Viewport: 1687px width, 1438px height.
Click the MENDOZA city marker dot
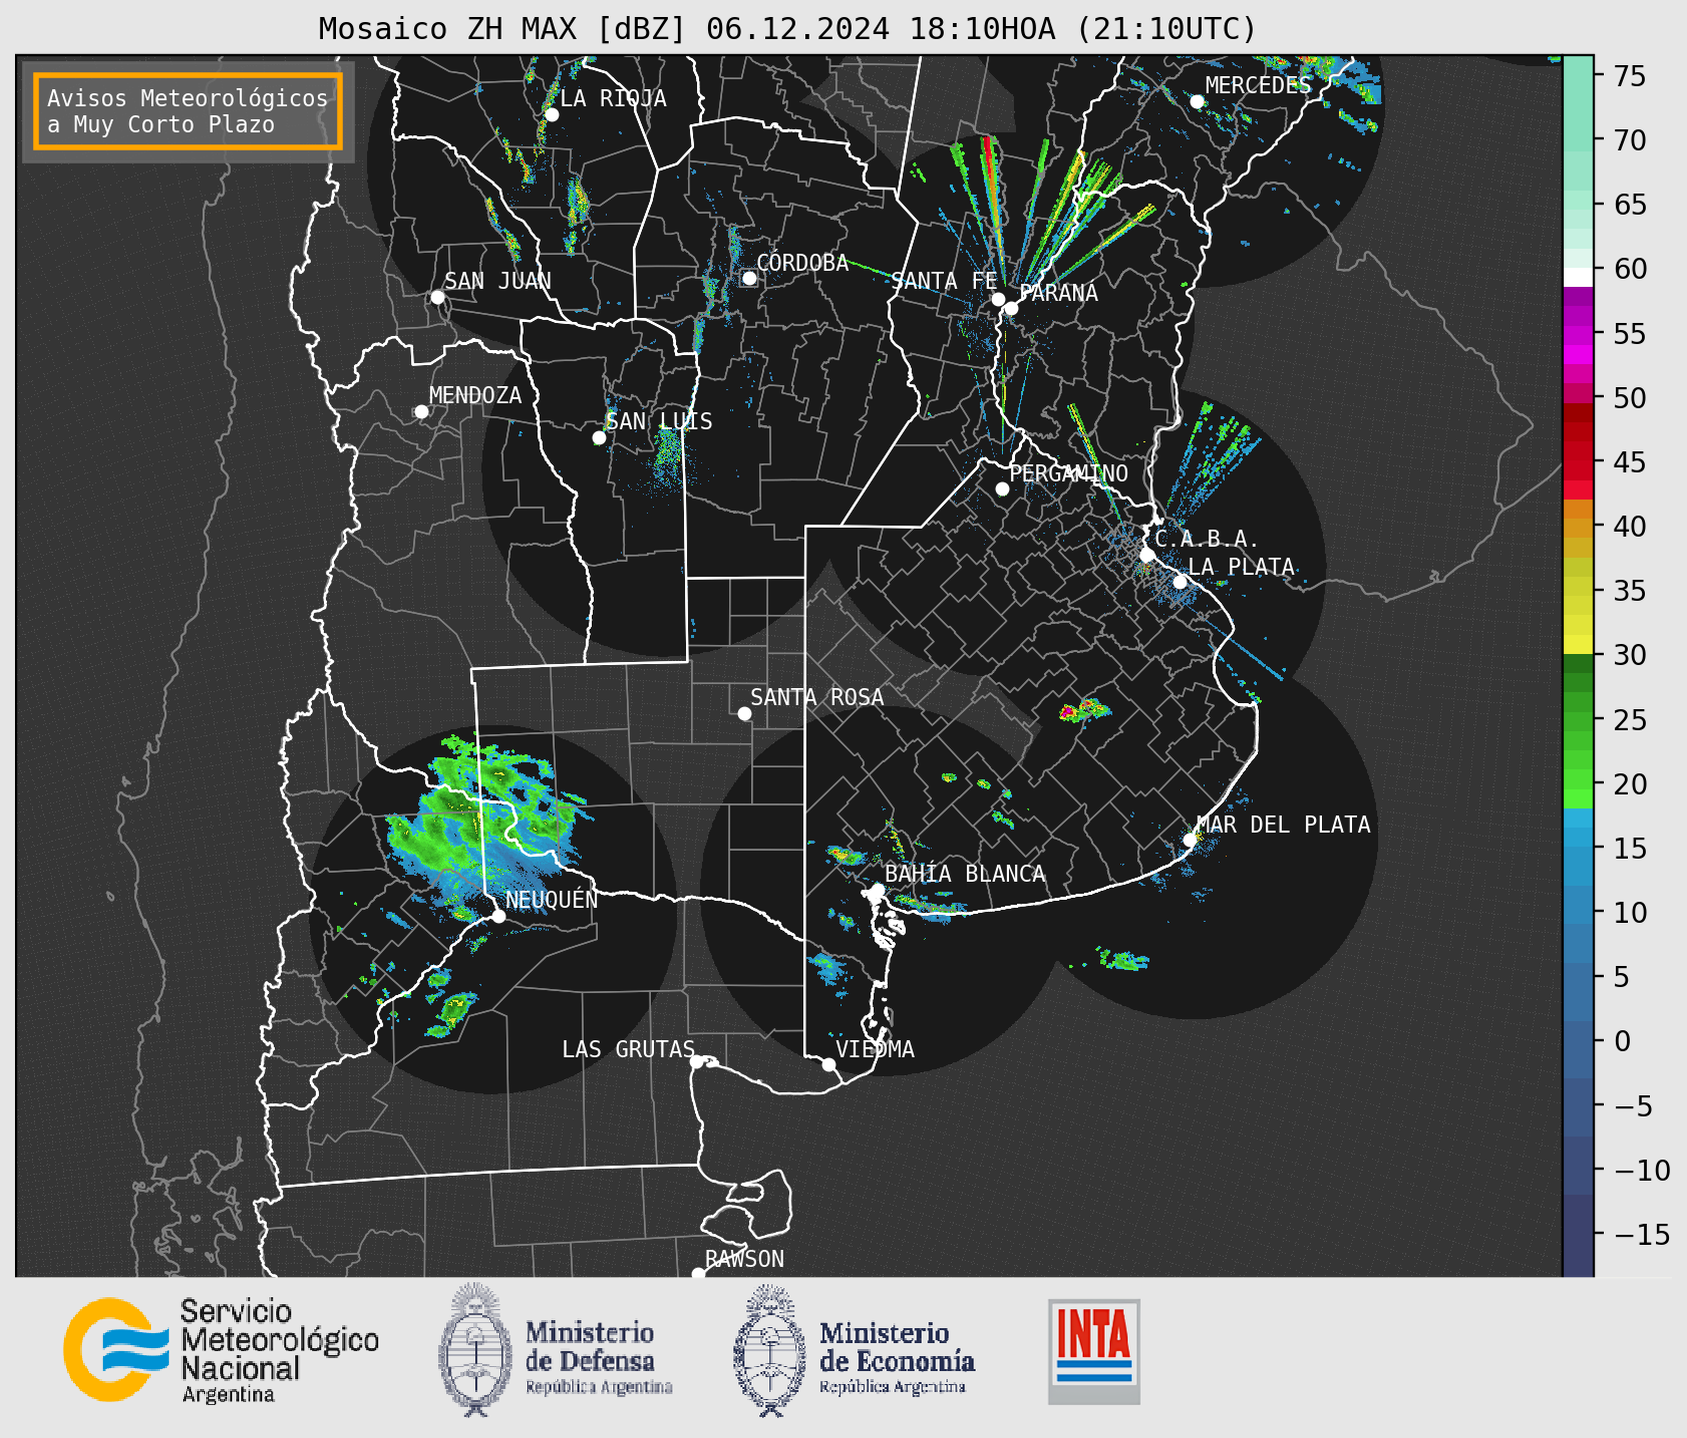tap(421, 412)
